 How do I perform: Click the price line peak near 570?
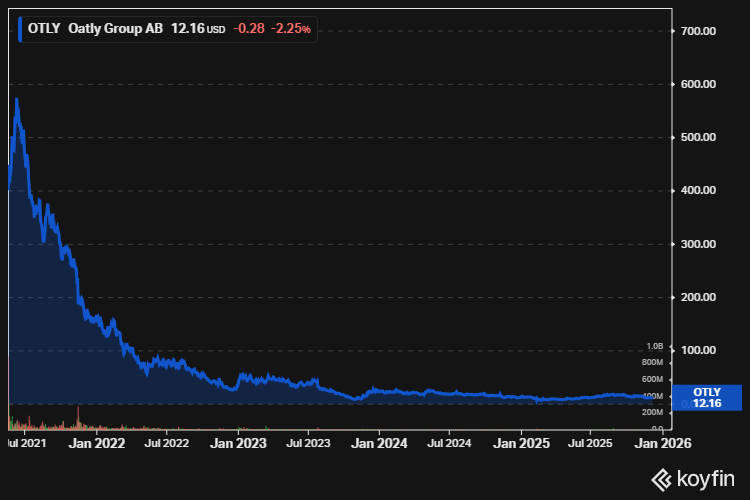[16, 99]
